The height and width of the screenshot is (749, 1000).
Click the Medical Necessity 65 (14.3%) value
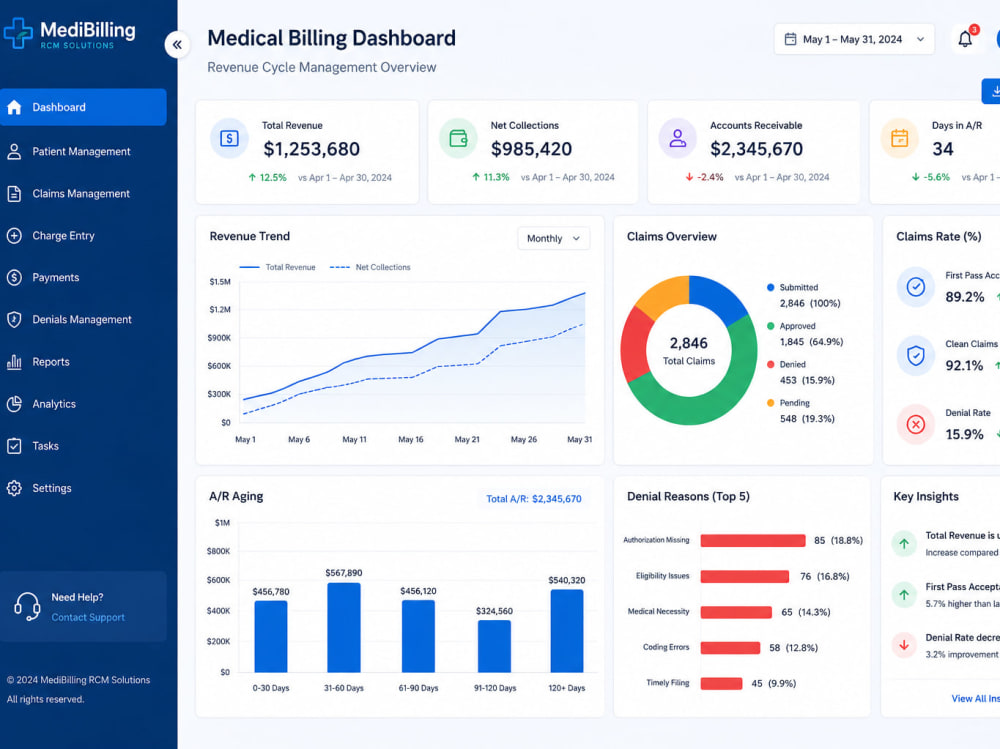(x=805, y=612)
